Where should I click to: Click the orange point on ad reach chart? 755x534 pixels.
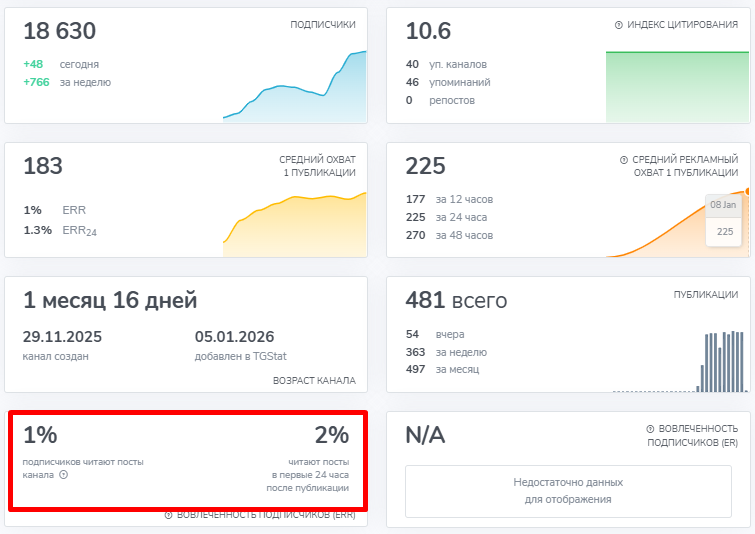(747, 190)
